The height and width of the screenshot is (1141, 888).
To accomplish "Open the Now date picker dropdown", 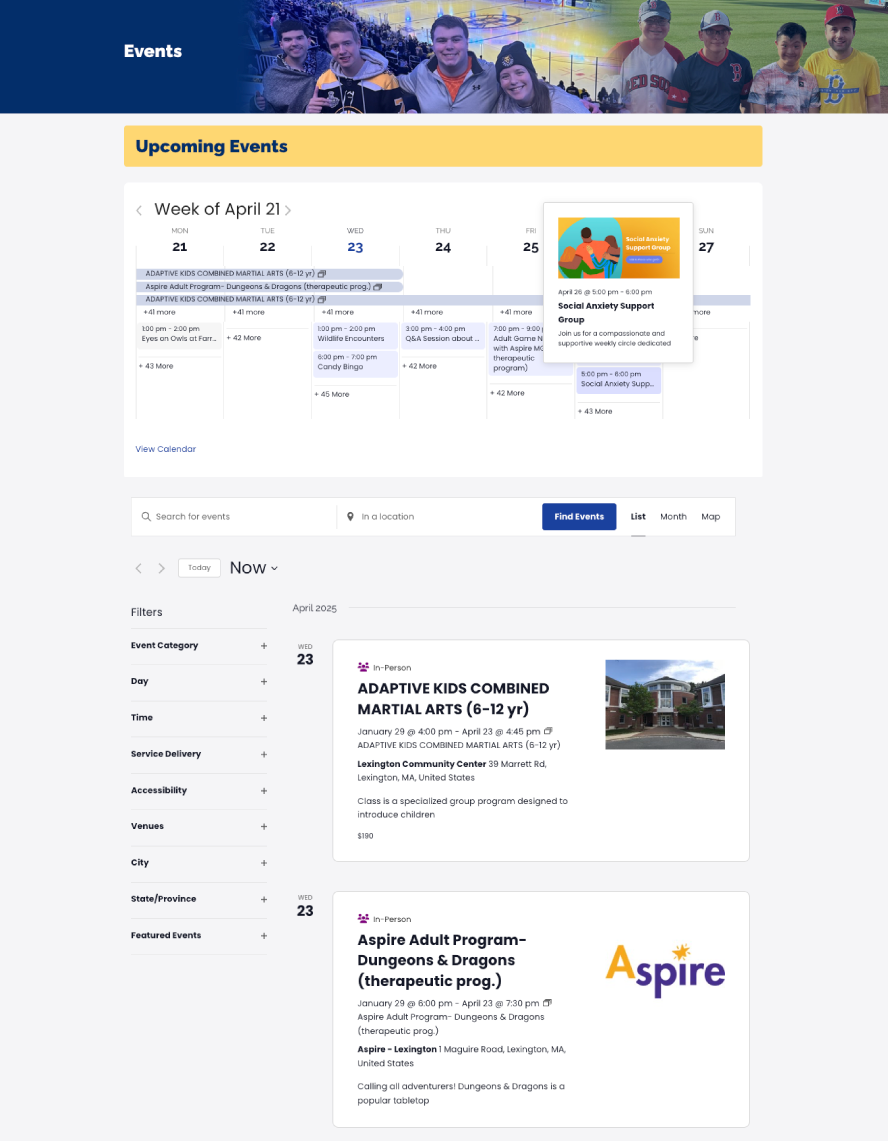I will 253,568.
